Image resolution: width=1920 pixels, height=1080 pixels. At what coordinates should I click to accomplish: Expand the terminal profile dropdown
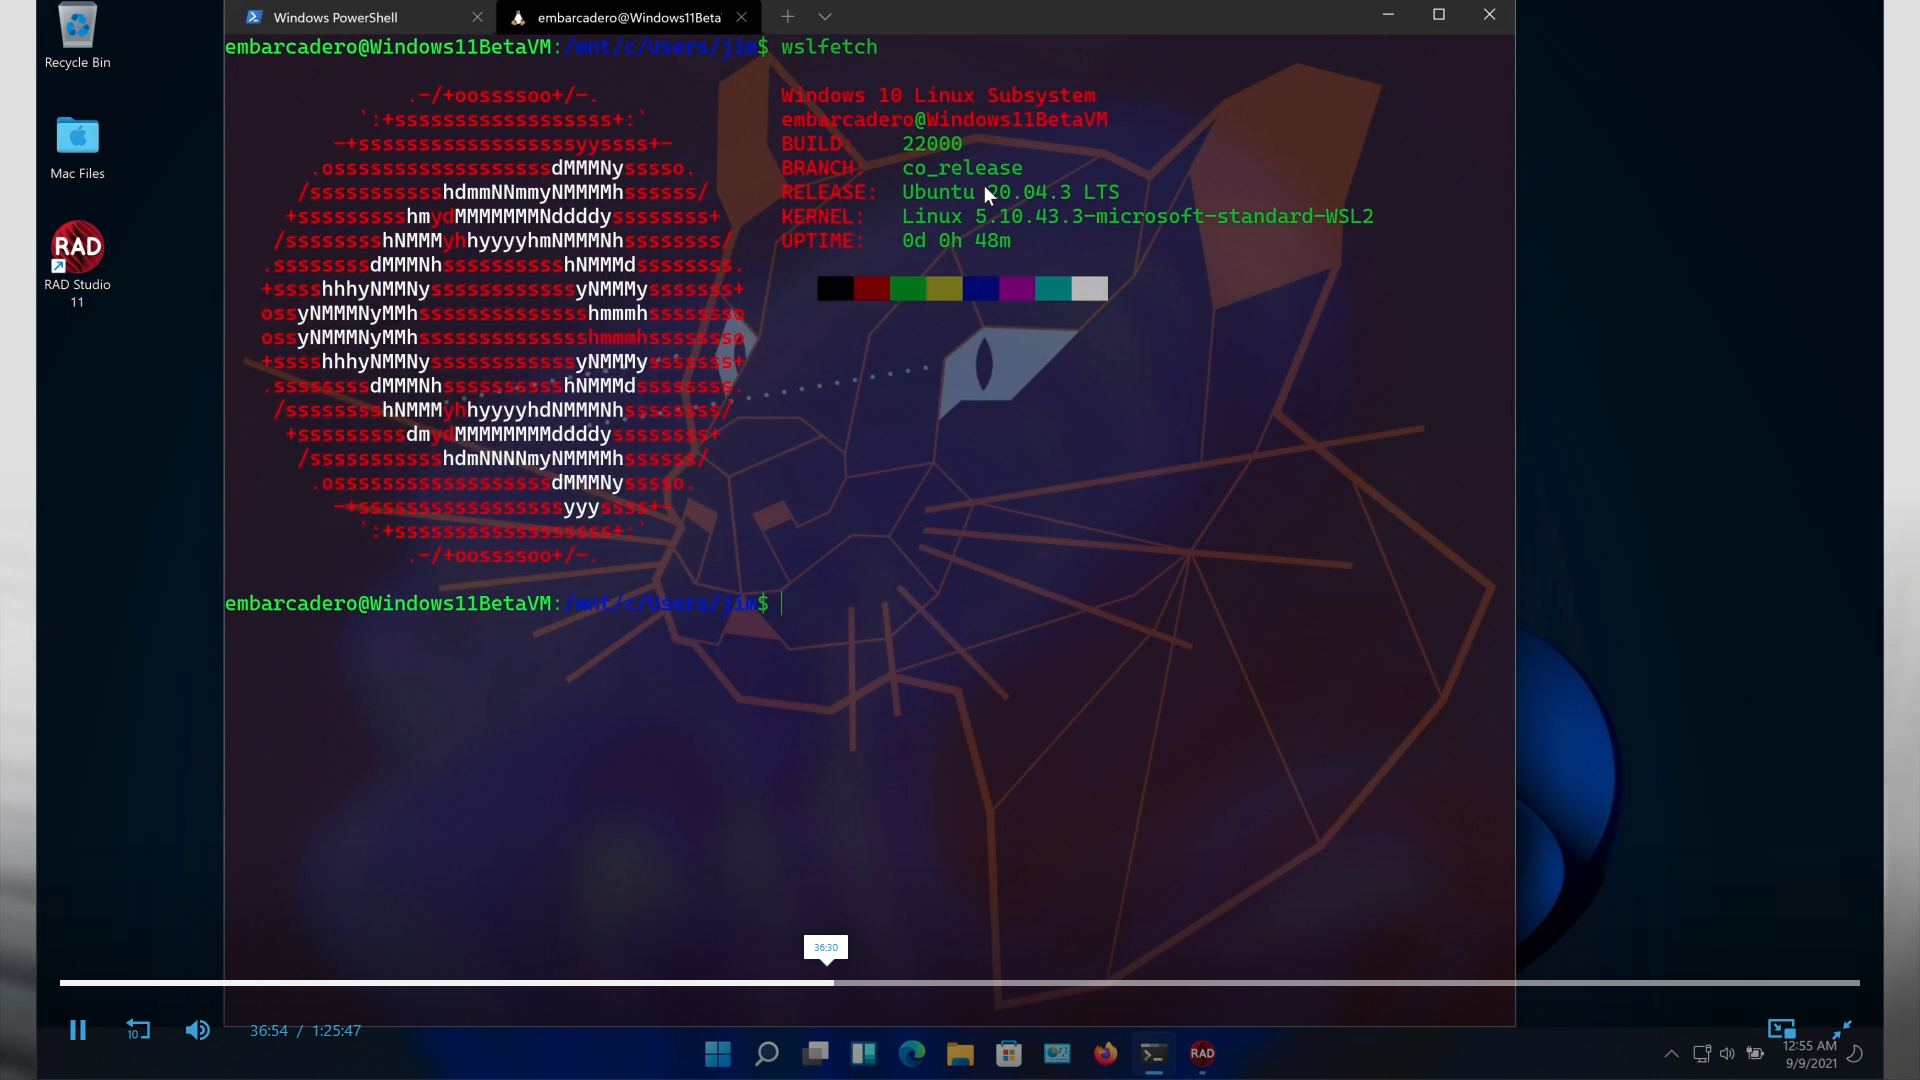tap(825, 17)
